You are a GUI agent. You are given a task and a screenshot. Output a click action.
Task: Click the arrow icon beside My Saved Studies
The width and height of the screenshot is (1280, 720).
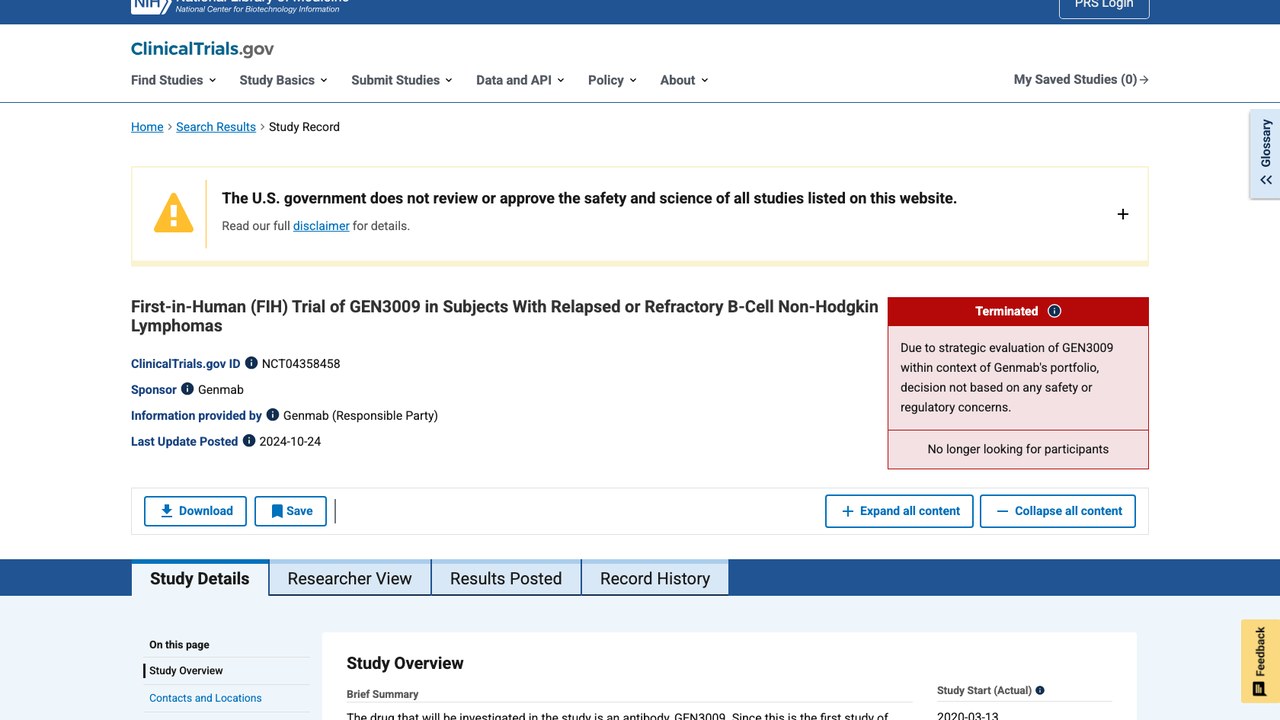[x=1144, y=80]
